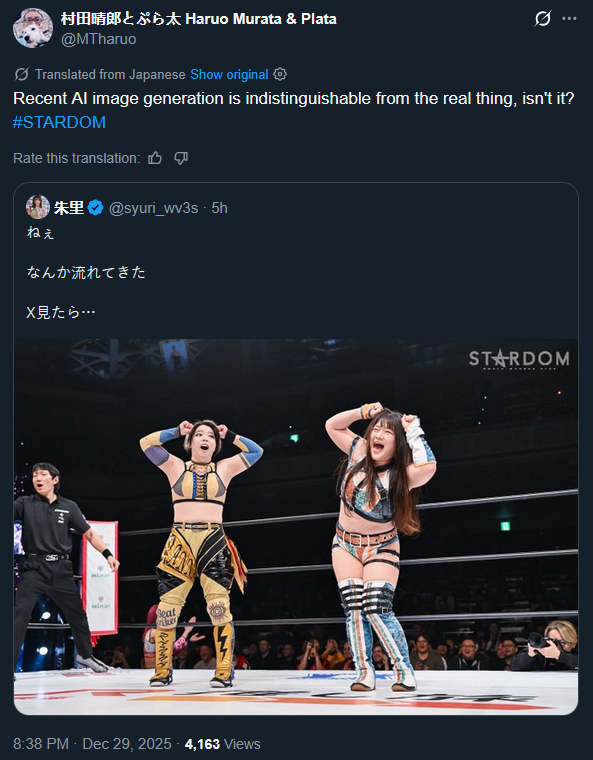Open the #STARDOM hashtag

[59, 122]
